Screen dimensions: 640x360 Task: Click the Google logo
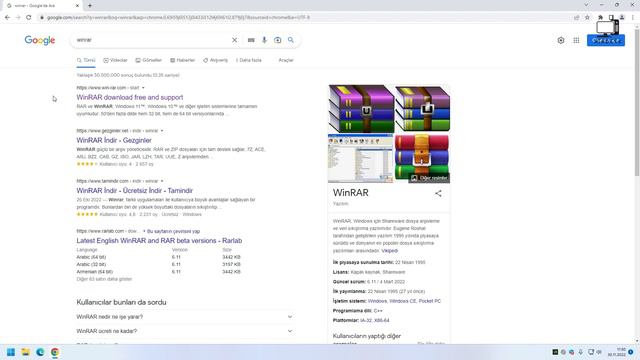pos(40,40)
